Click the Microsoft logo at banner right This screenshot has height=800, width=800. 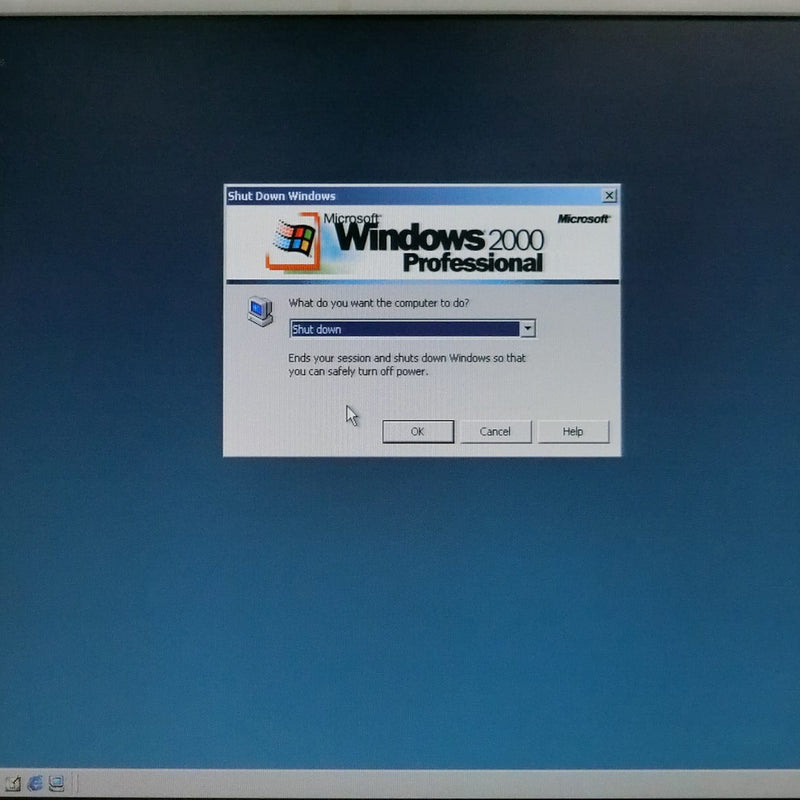click(583, 219)
